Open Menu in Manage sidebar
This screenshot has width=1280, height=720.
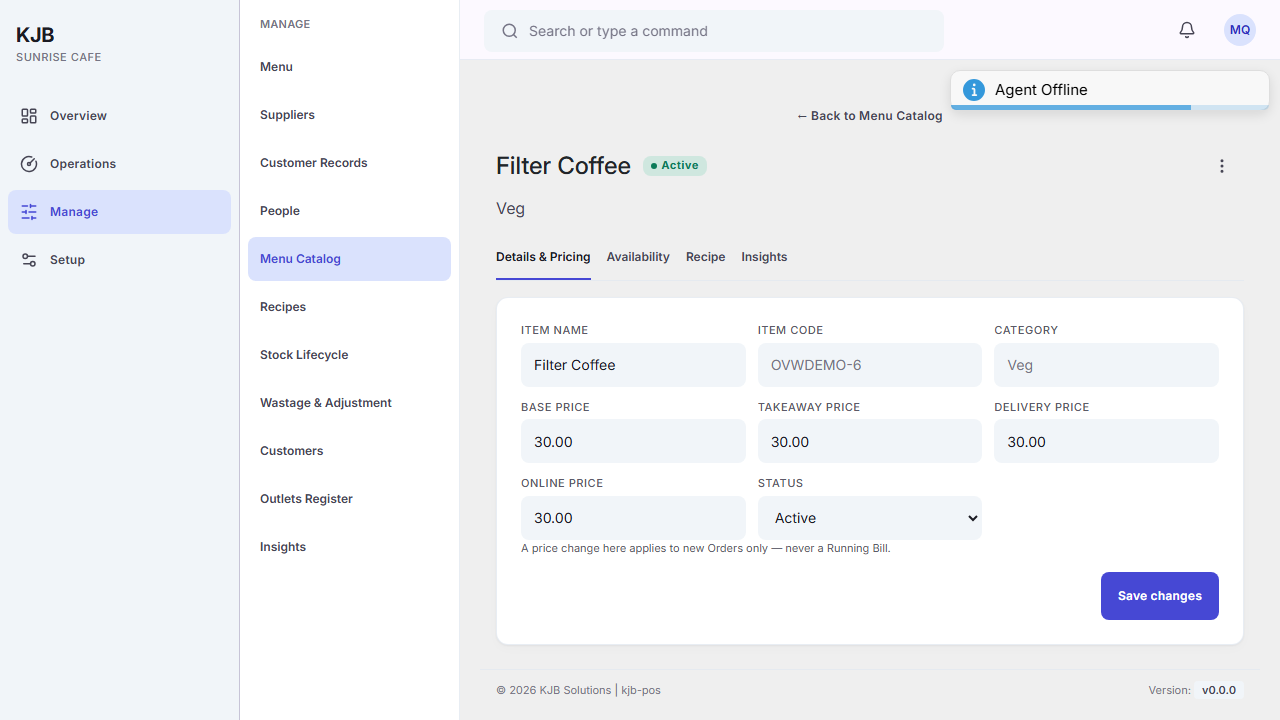click(x=349, y=67)
